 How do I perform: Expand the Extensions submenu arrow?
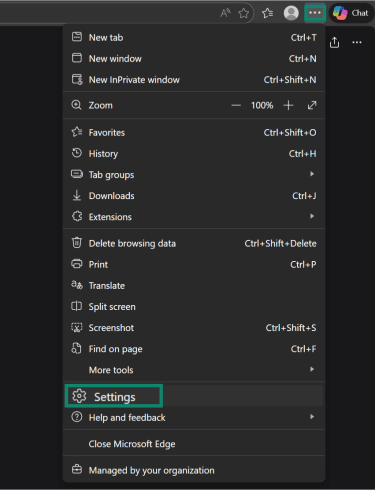pos(312,216)
